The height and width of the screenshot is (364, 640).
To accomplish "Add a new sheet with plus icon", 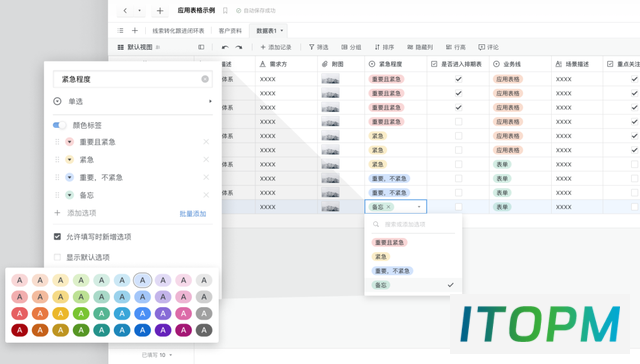I will click(x=135, y=31).
